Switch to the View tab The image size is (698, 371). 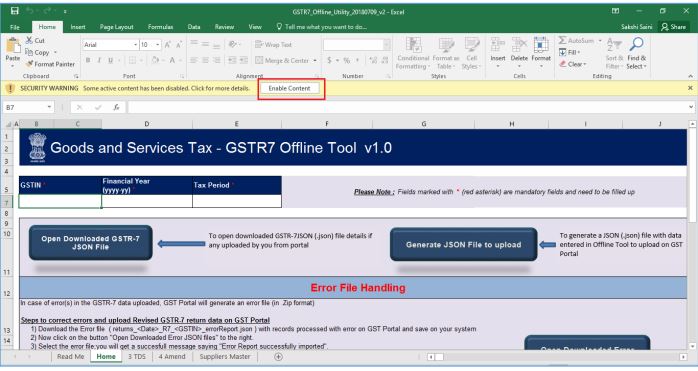255,27
